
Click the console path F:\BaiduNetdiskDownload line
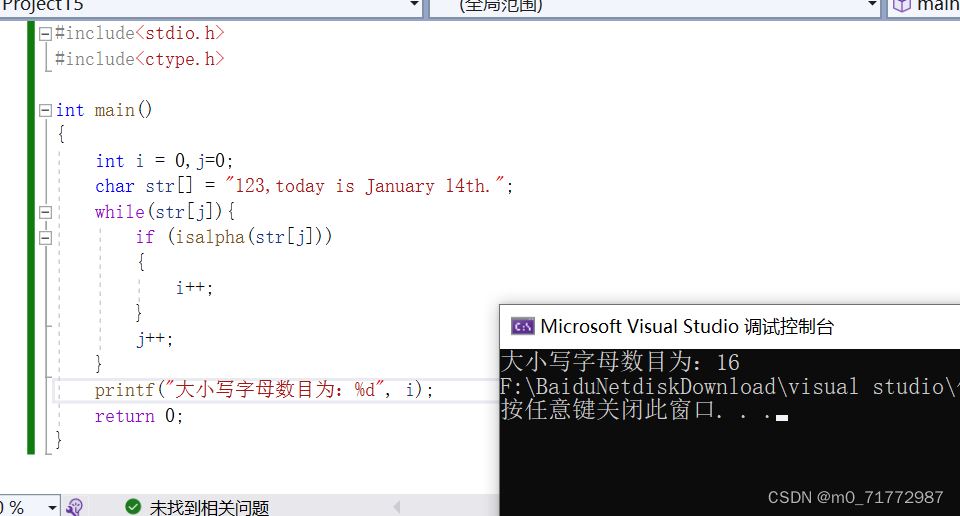click(x=730, y=387)
